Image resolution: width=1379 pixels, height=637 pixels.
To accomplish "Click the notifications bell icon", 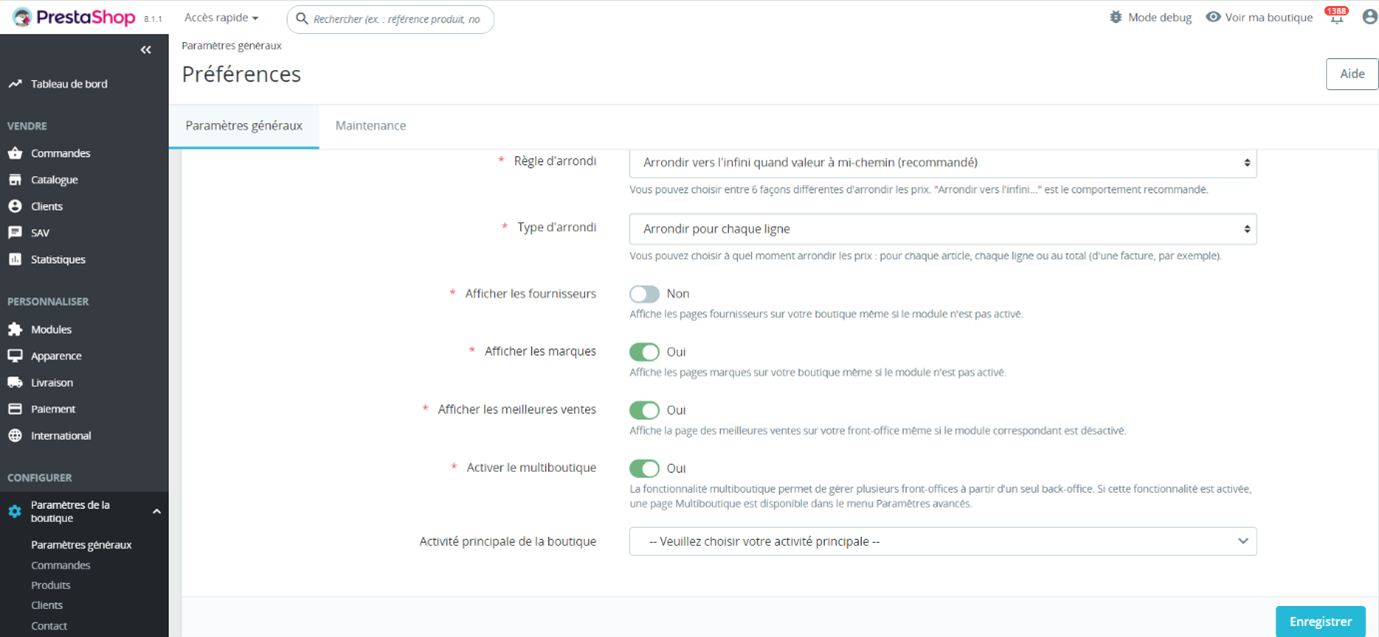I will [x=1336, y=18].
